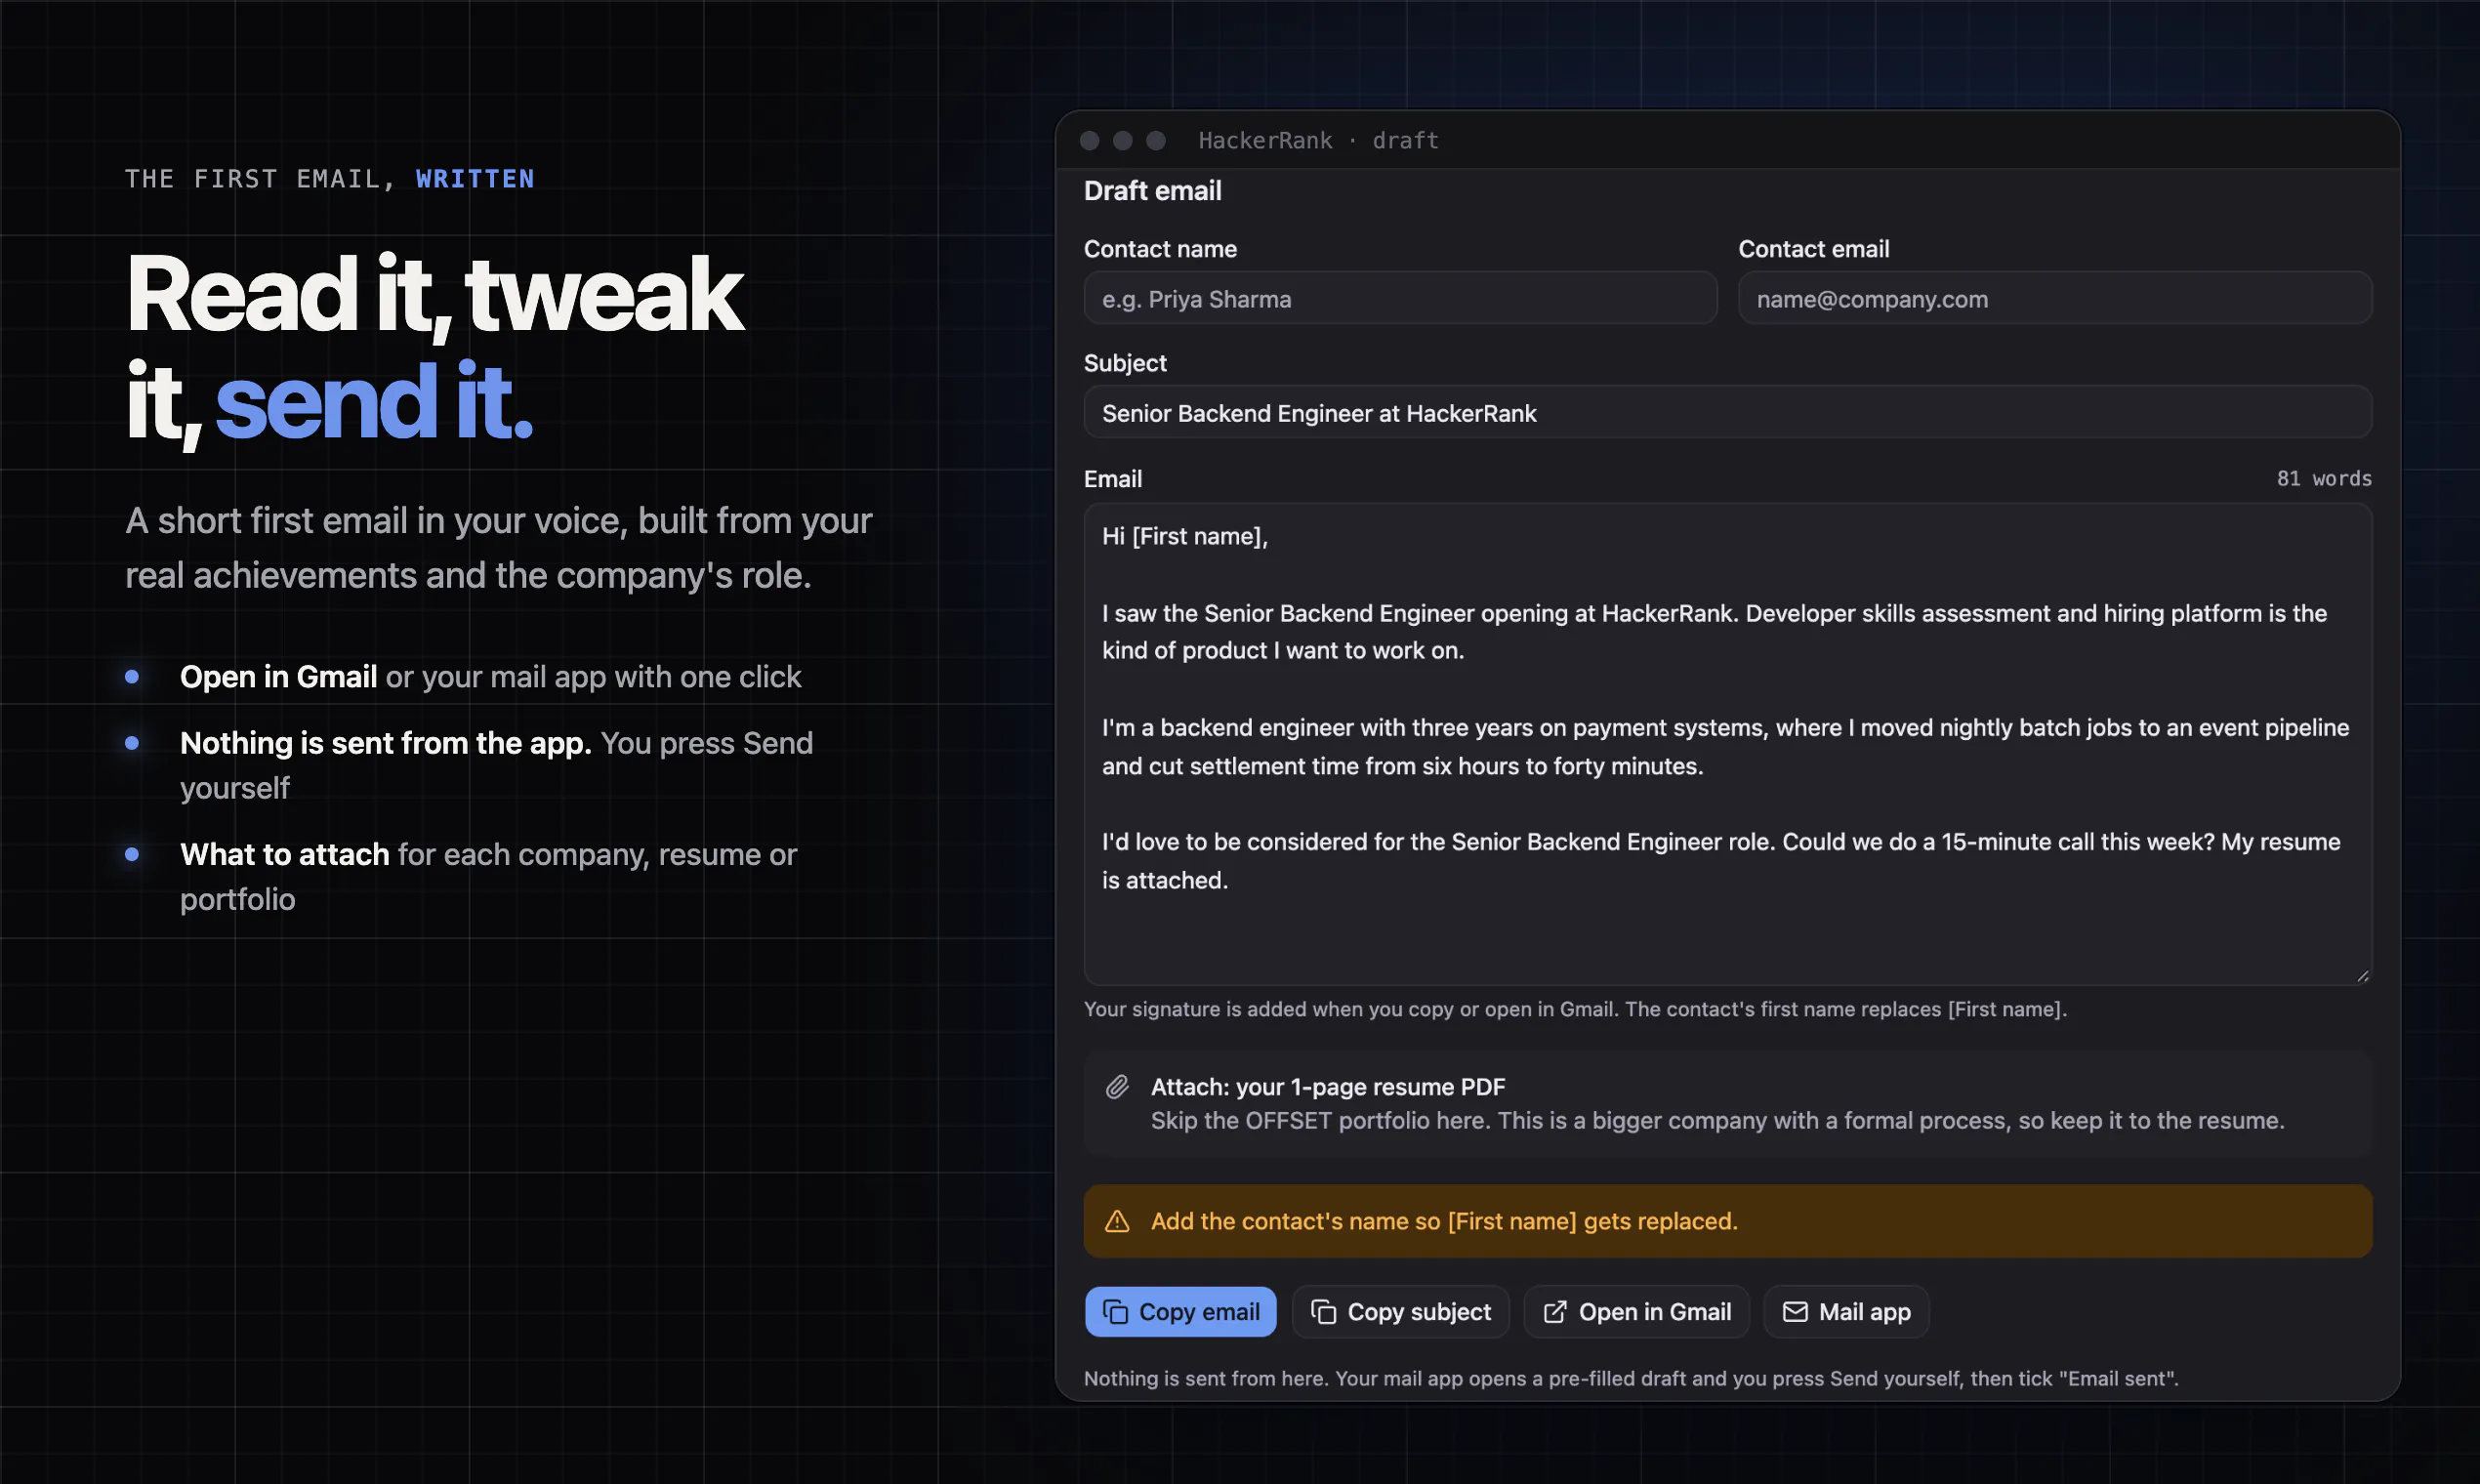
Task: Click the 'send it.' blue headline text
Action: [374, 403]
